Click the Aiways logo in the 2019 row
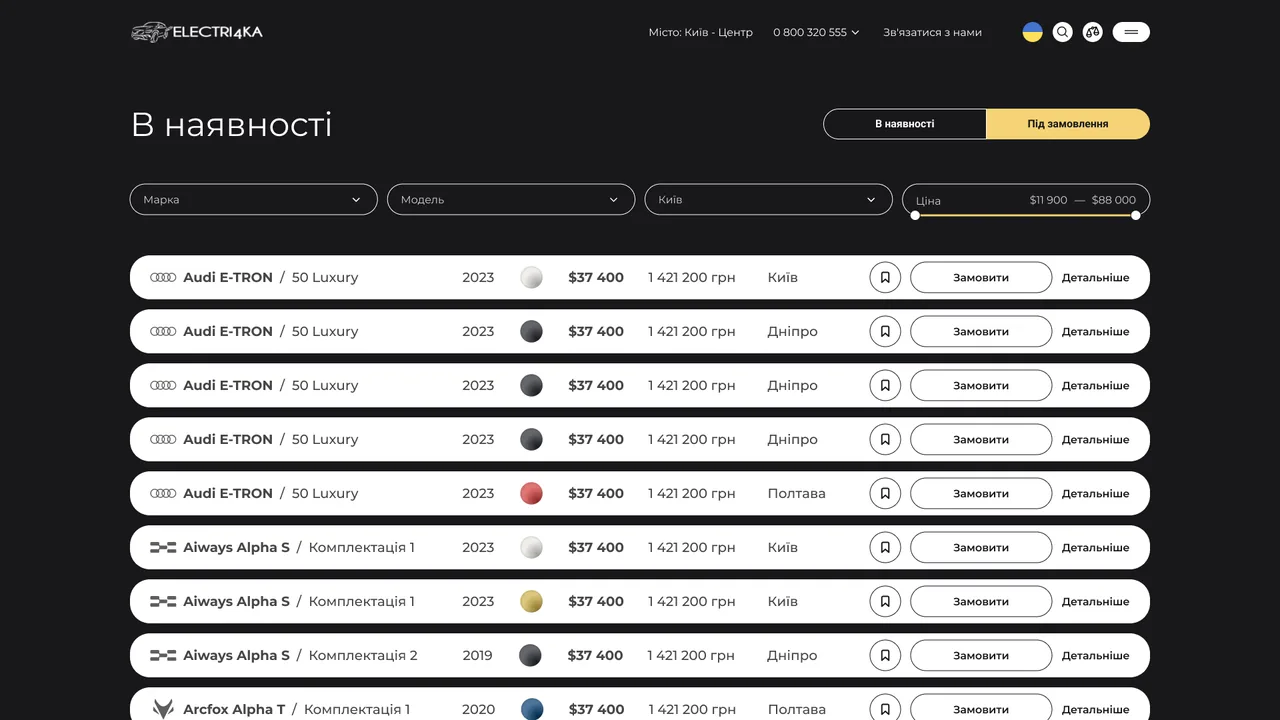Screen dimensions: 1280x720 coord(163,655)
